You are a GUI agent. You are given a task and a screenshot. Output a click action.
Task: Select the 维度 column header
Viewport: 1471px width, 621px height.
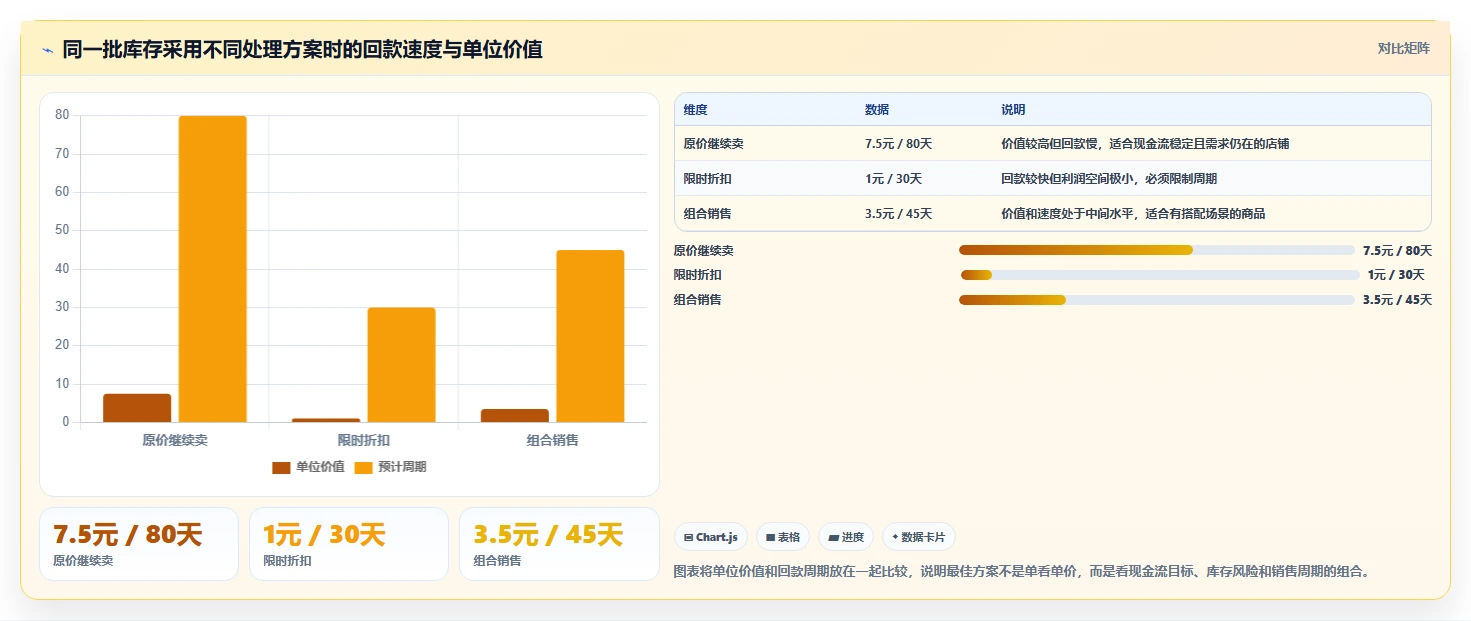(x=696, y=110)
